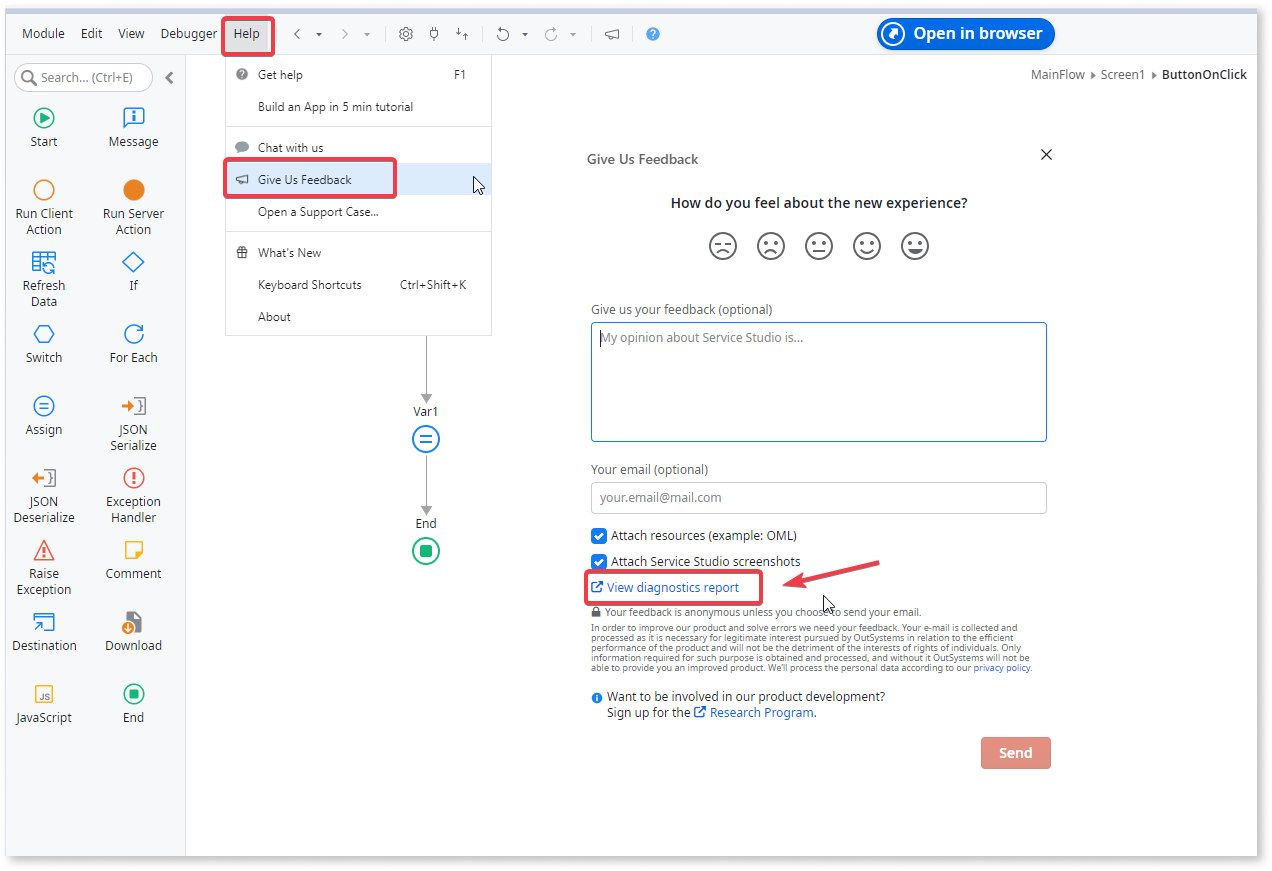Open the undo history dropdown
The width and height of the screenshot is (1272, 871).
525,33
